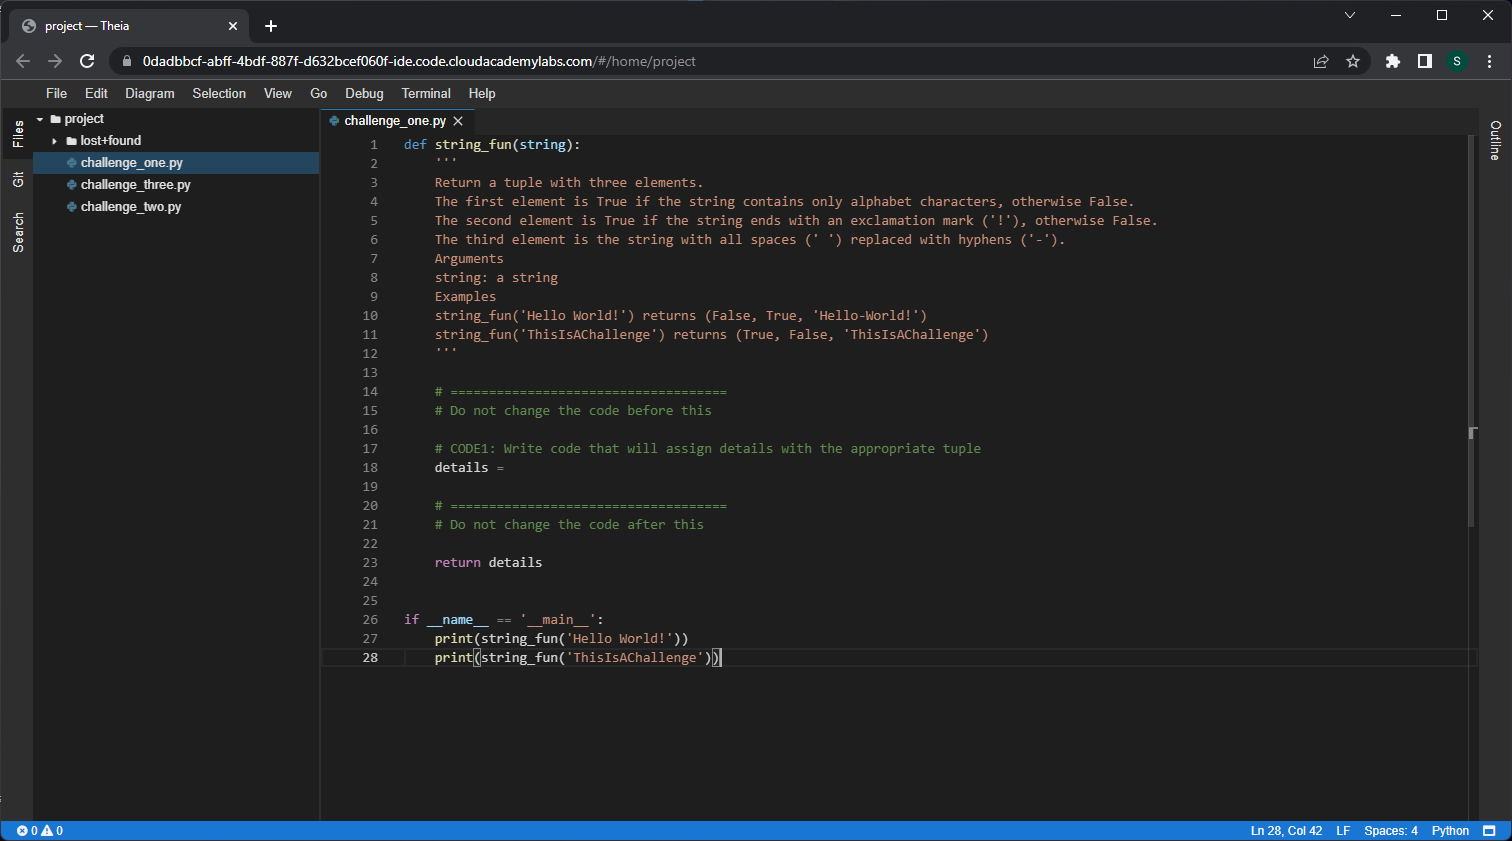Select challenge_one.py in file tree
The height and width of the screenshot is (841, 1512).
click(x=176, y=163)
